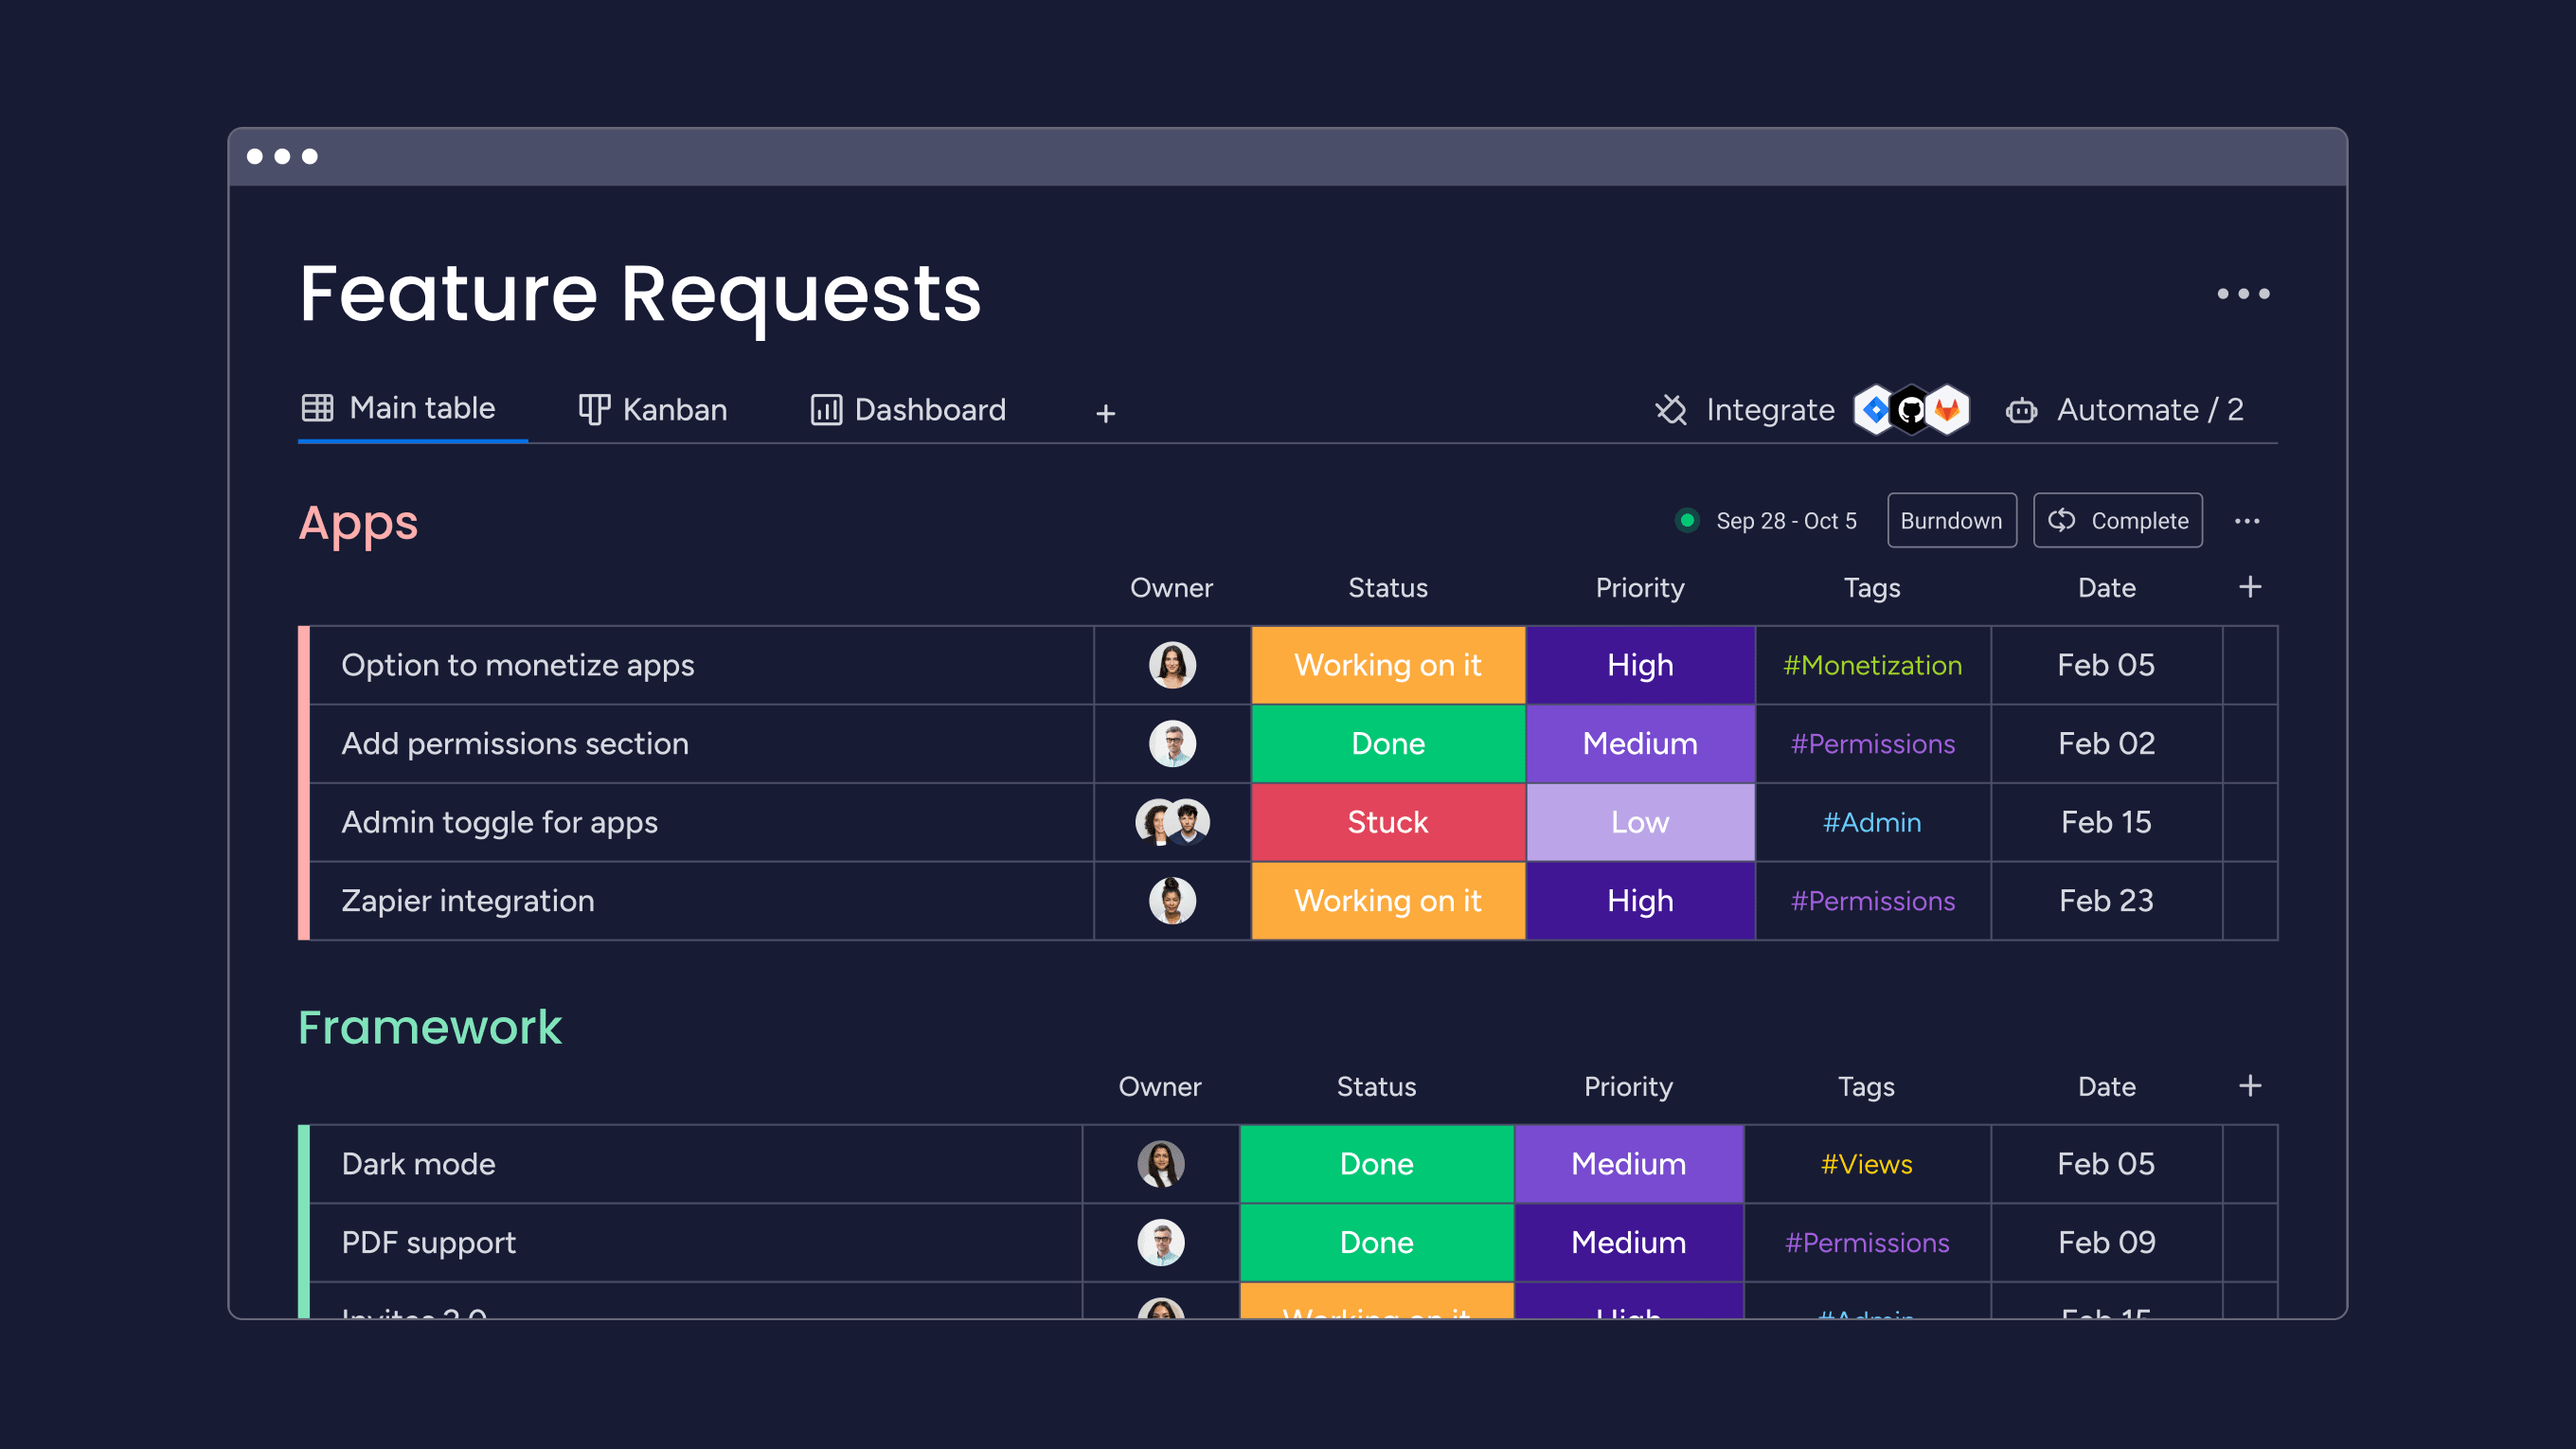This screenshot has width=2576, height=1449.
Task: Mark Apps group as Complete
Action: [x=2120, y=520]
